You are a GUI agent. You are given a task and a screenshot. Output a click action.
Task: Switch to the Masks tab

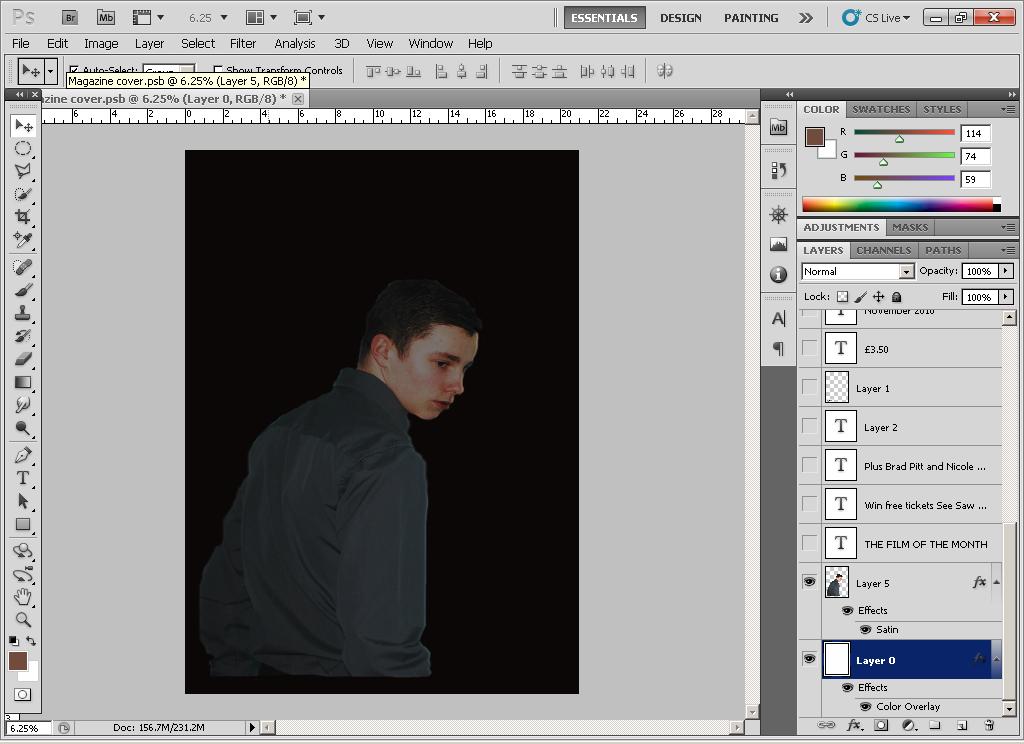tap(910, 227)
